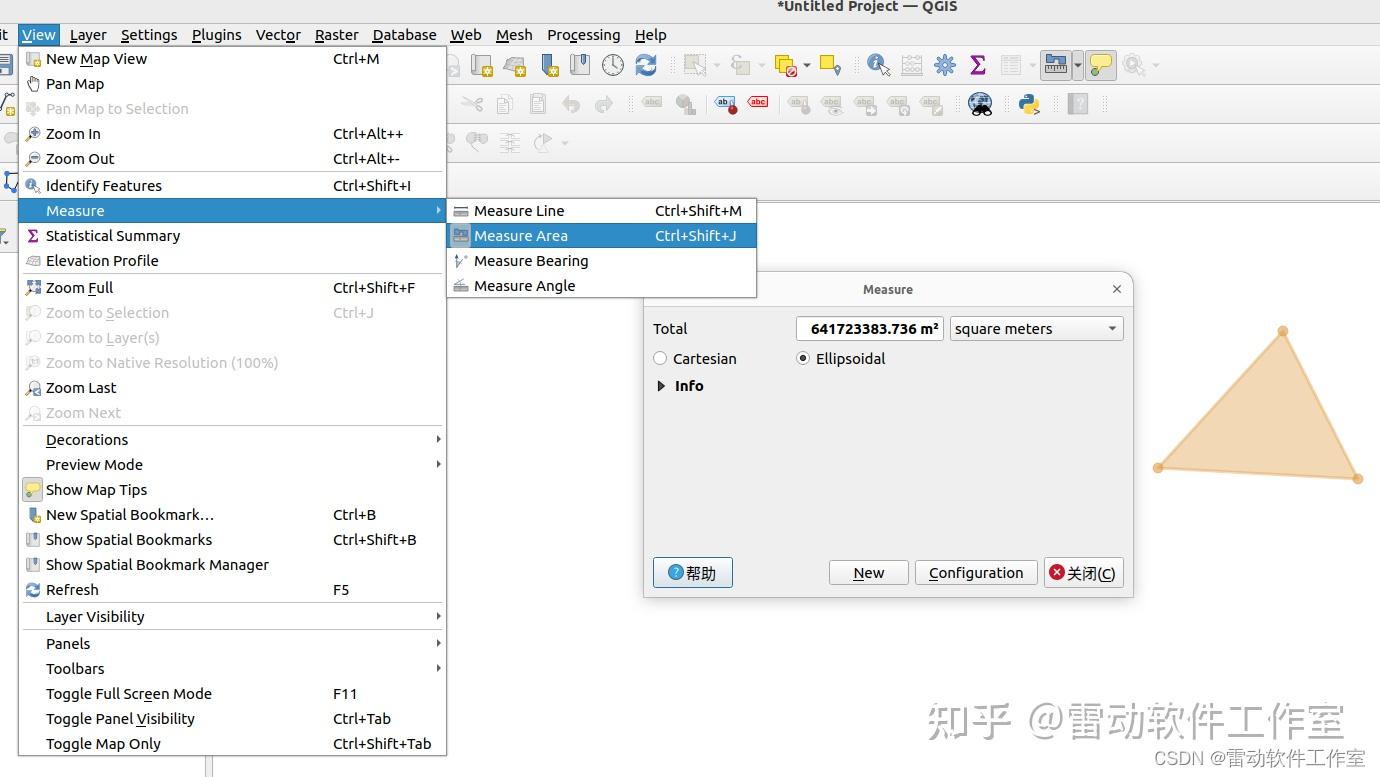Open the Temporal Controller clock icon
Viewport: 1380px width, 777px height.
(x=612, y=65)
